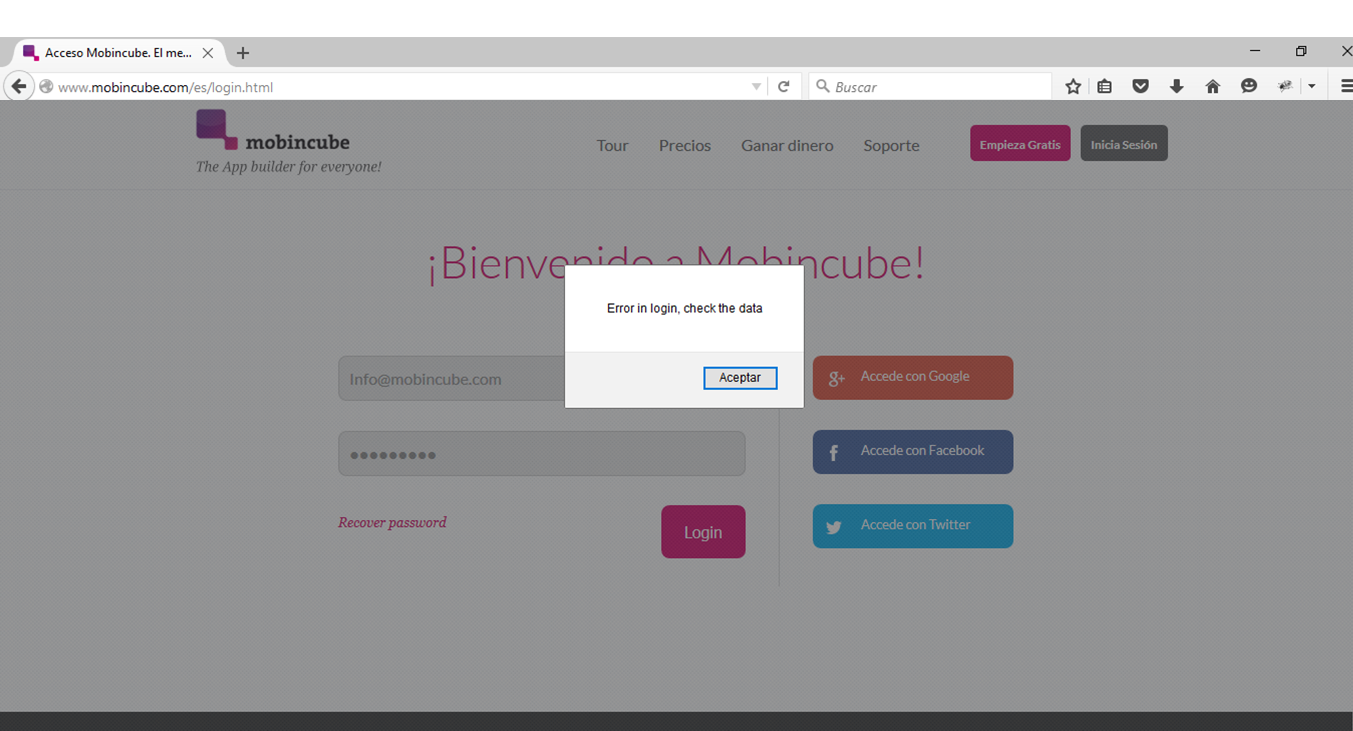Image resolution: width=1353 pixels, height=731 pixels.
Task: Save page to Pocket icon
Action: pos(1141,87)
